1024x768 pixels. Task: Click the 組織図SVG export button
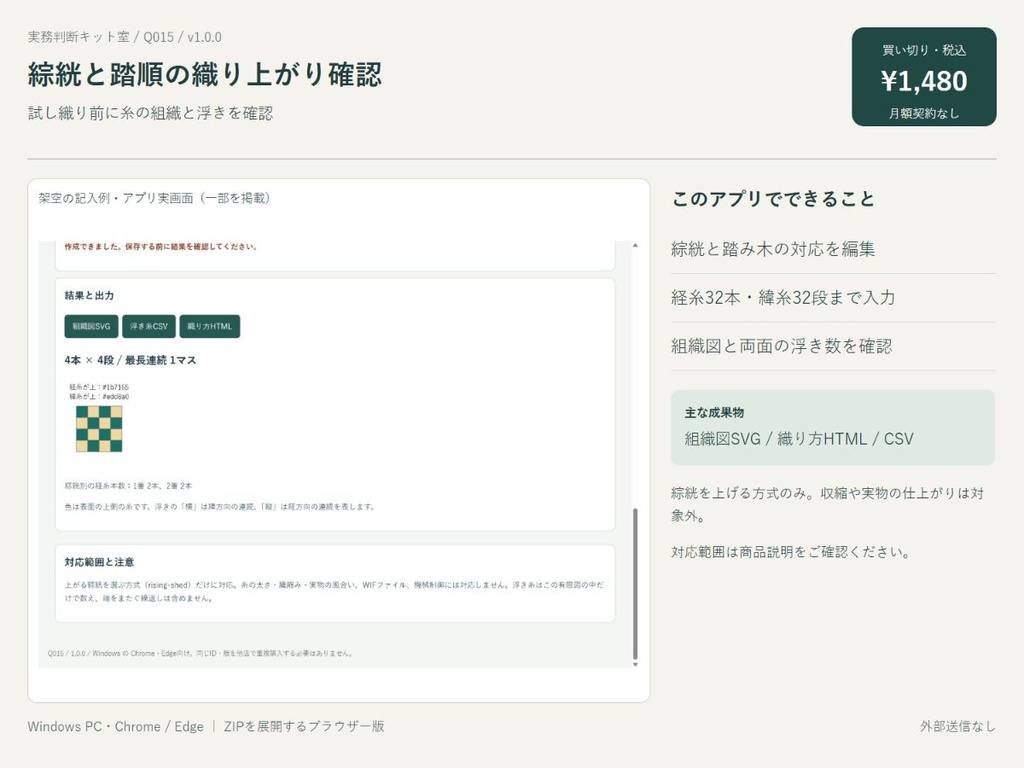(x=91, y=327)
